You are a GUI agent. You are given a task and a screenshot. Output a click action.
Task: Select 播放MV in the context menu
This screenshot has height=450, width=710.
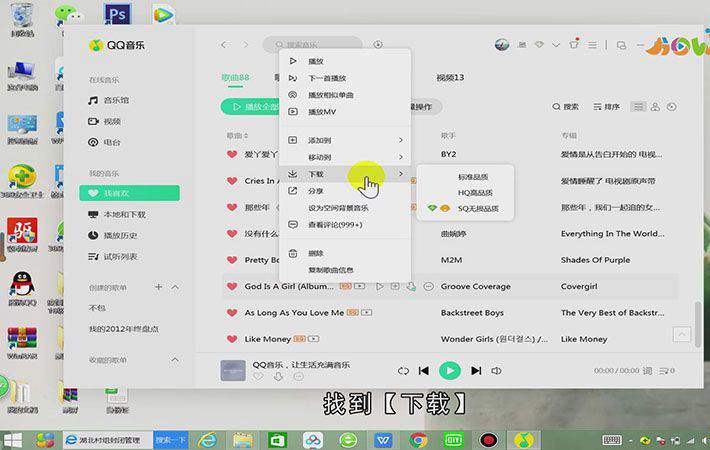(x=322, y=112)
